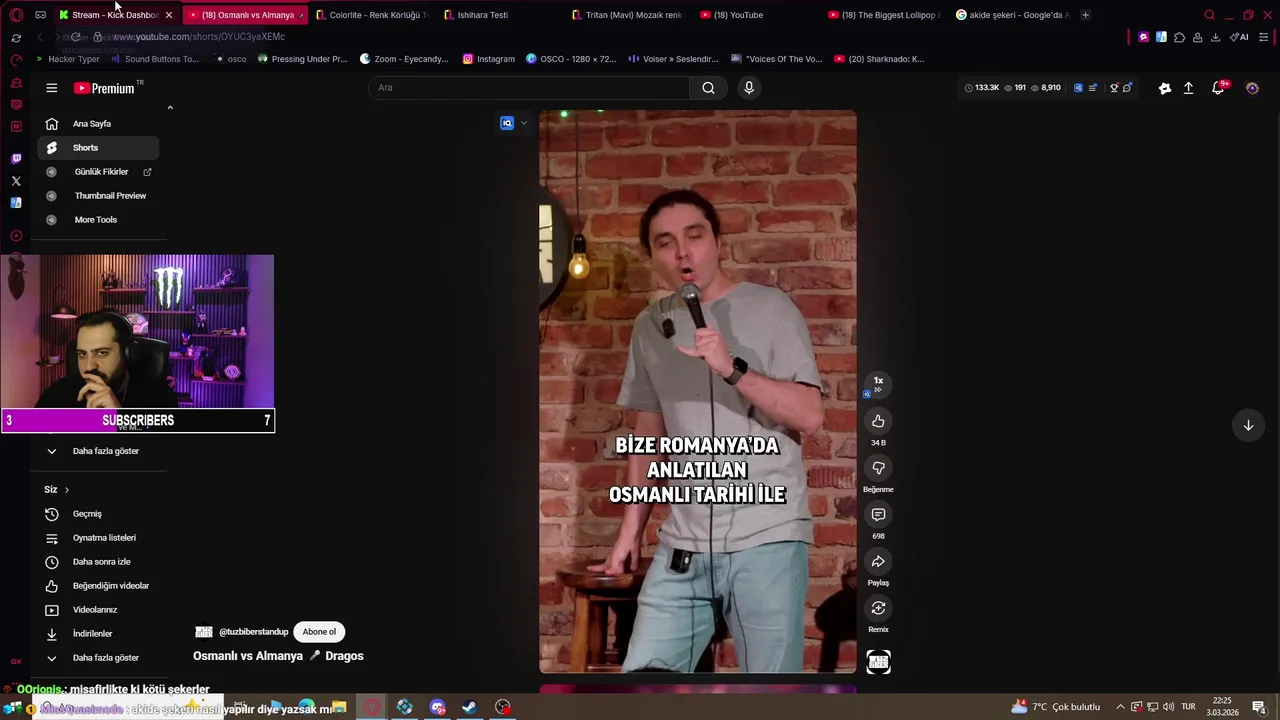Open Sharknado bookmark

(879, 59)
